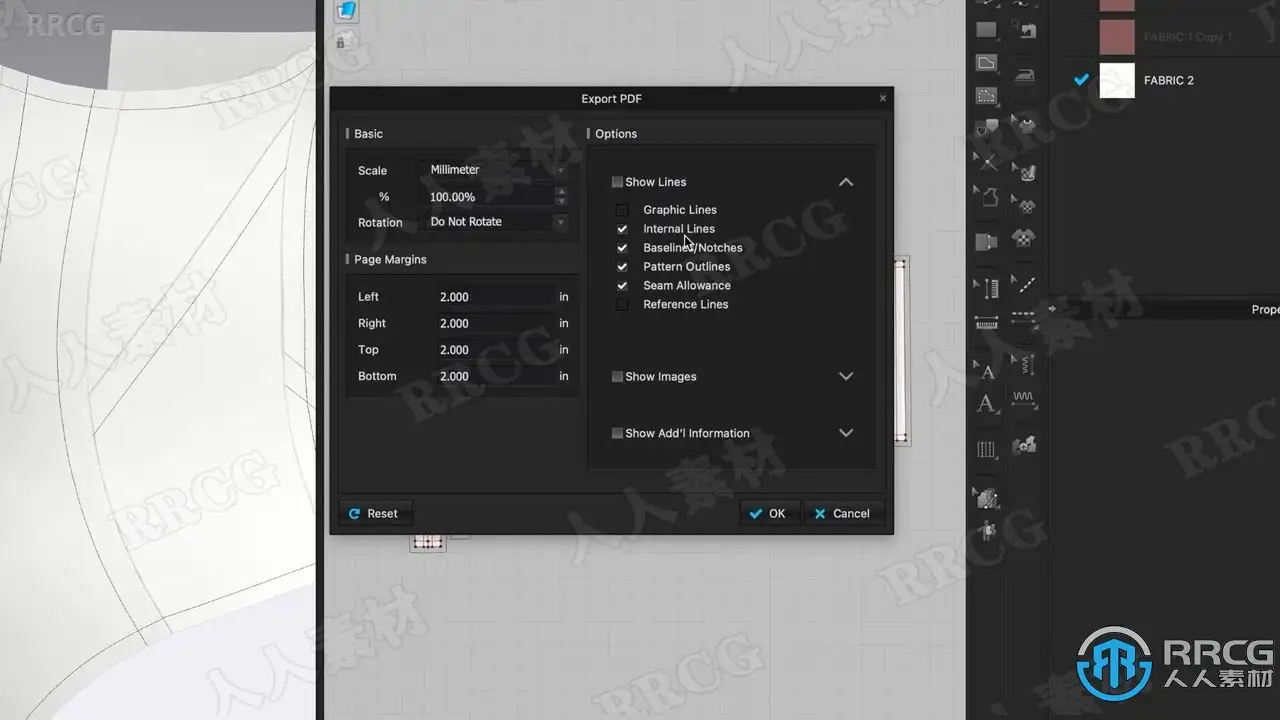Pick the checkered shirt tool without arrow
This screenshot has height=720, width=1280.
coord(1025,239)
